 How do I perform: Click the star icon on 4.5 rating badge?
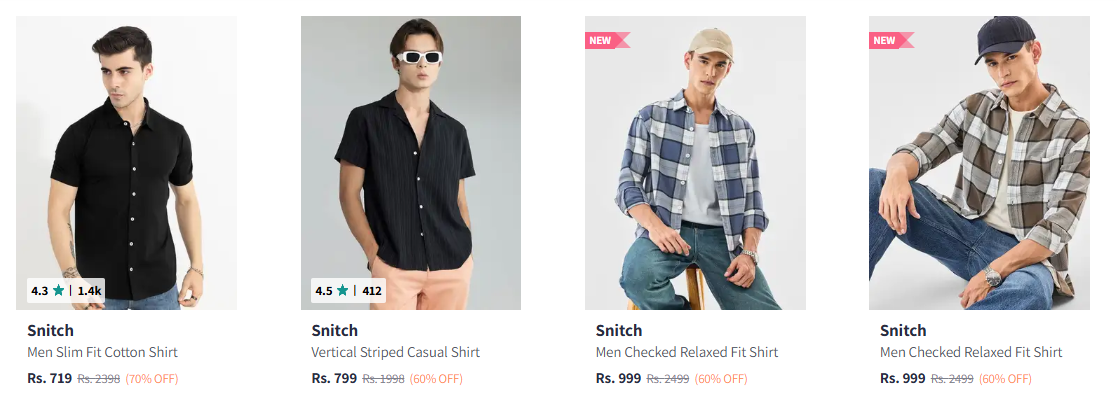tap(343, 291)
